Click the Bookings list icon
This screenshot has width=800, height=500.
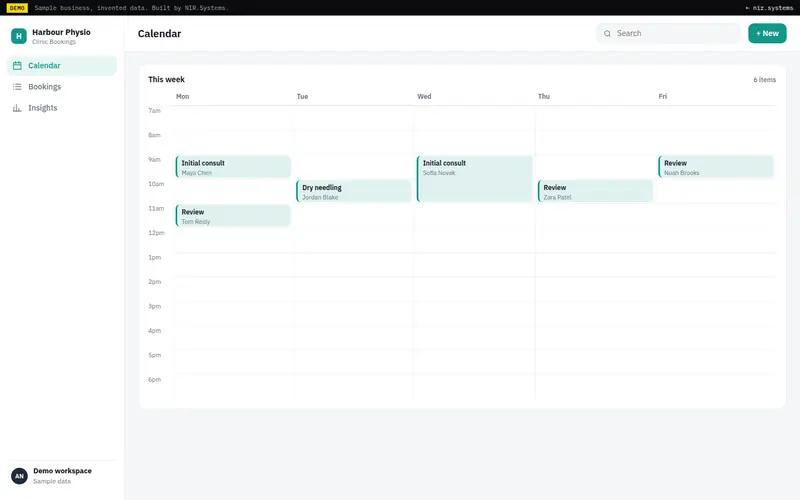point(17,87)
